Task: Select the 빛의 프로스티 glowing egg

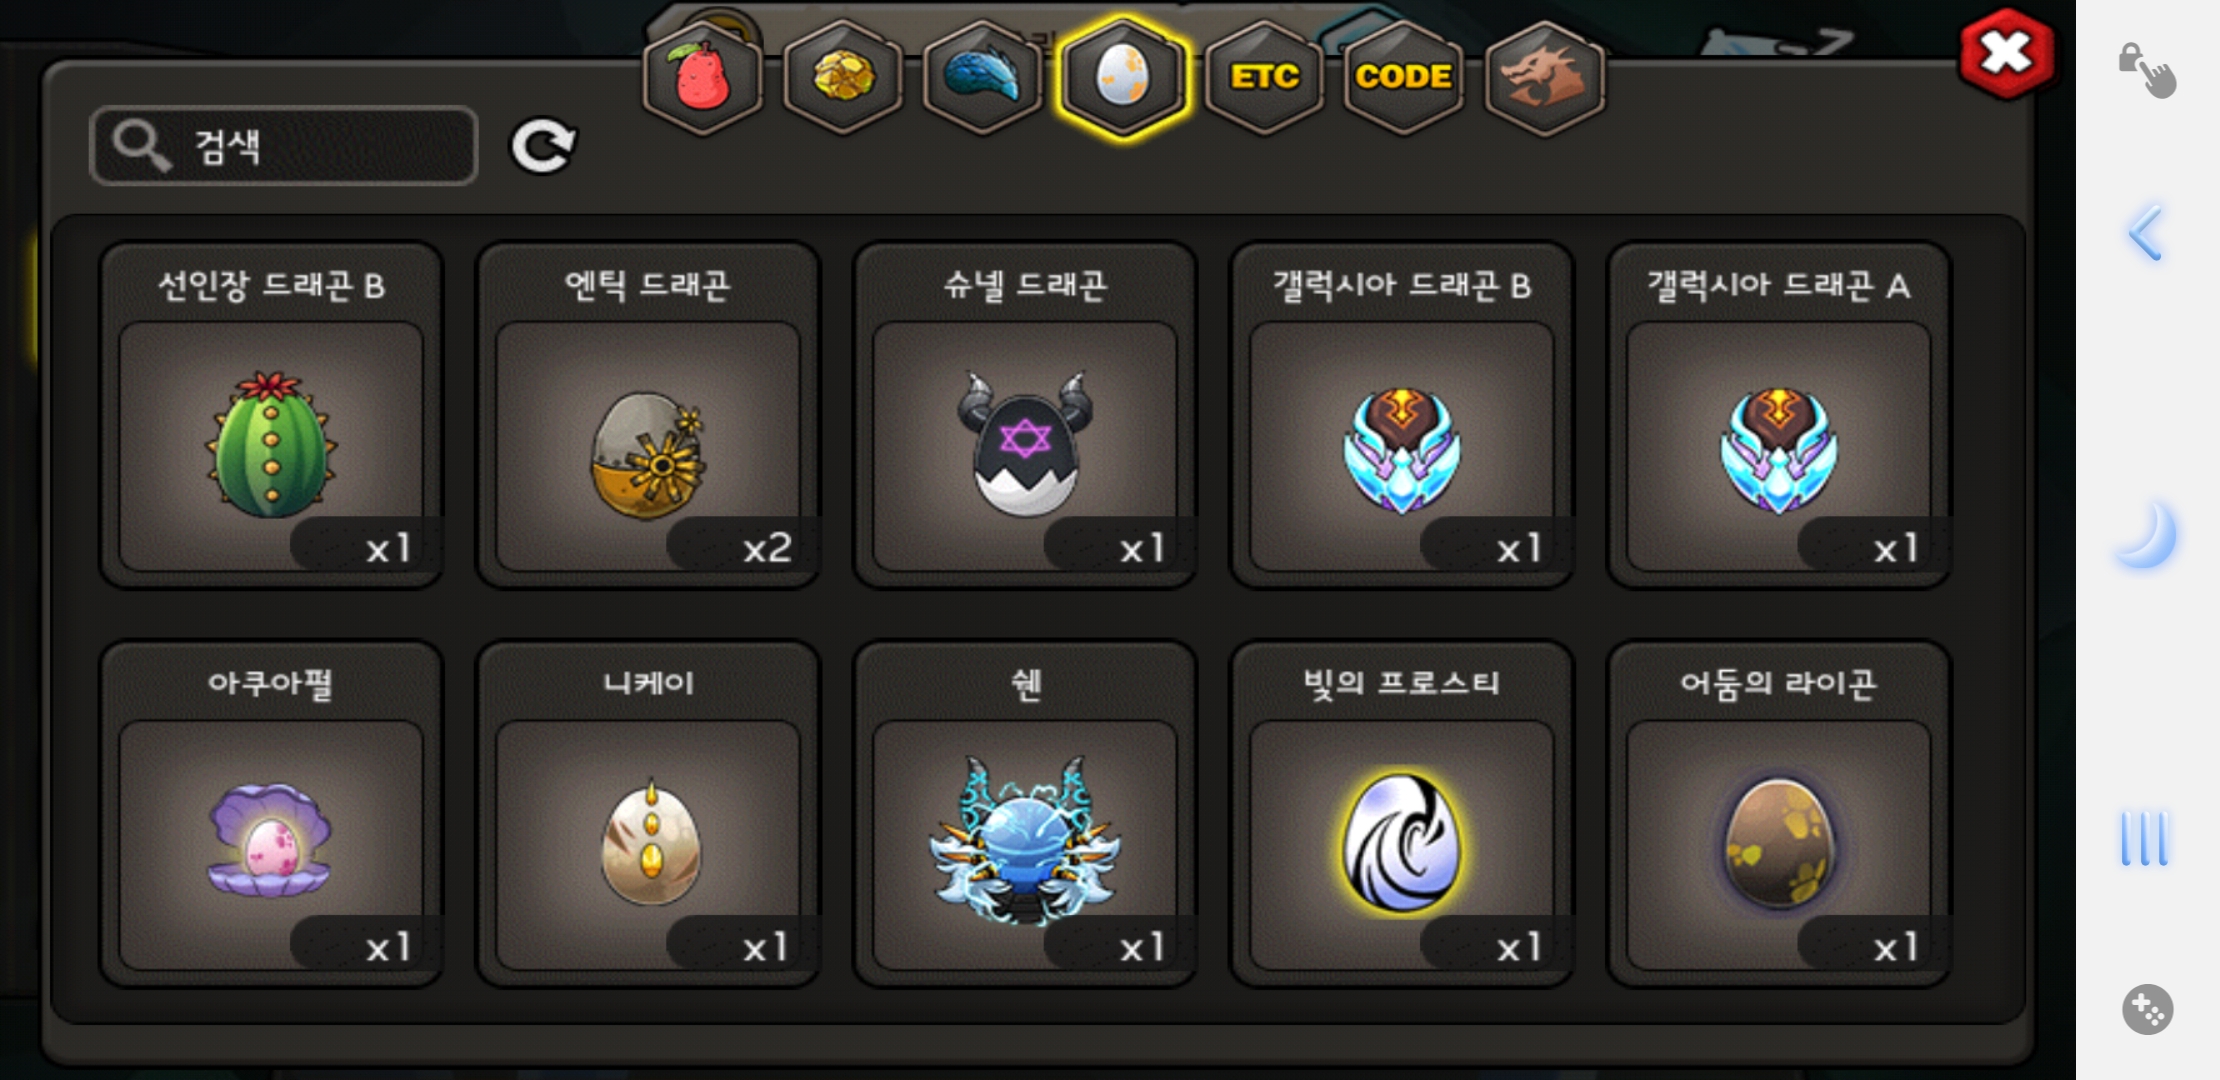Action: pyautogui.click(x=1402, y=814)
